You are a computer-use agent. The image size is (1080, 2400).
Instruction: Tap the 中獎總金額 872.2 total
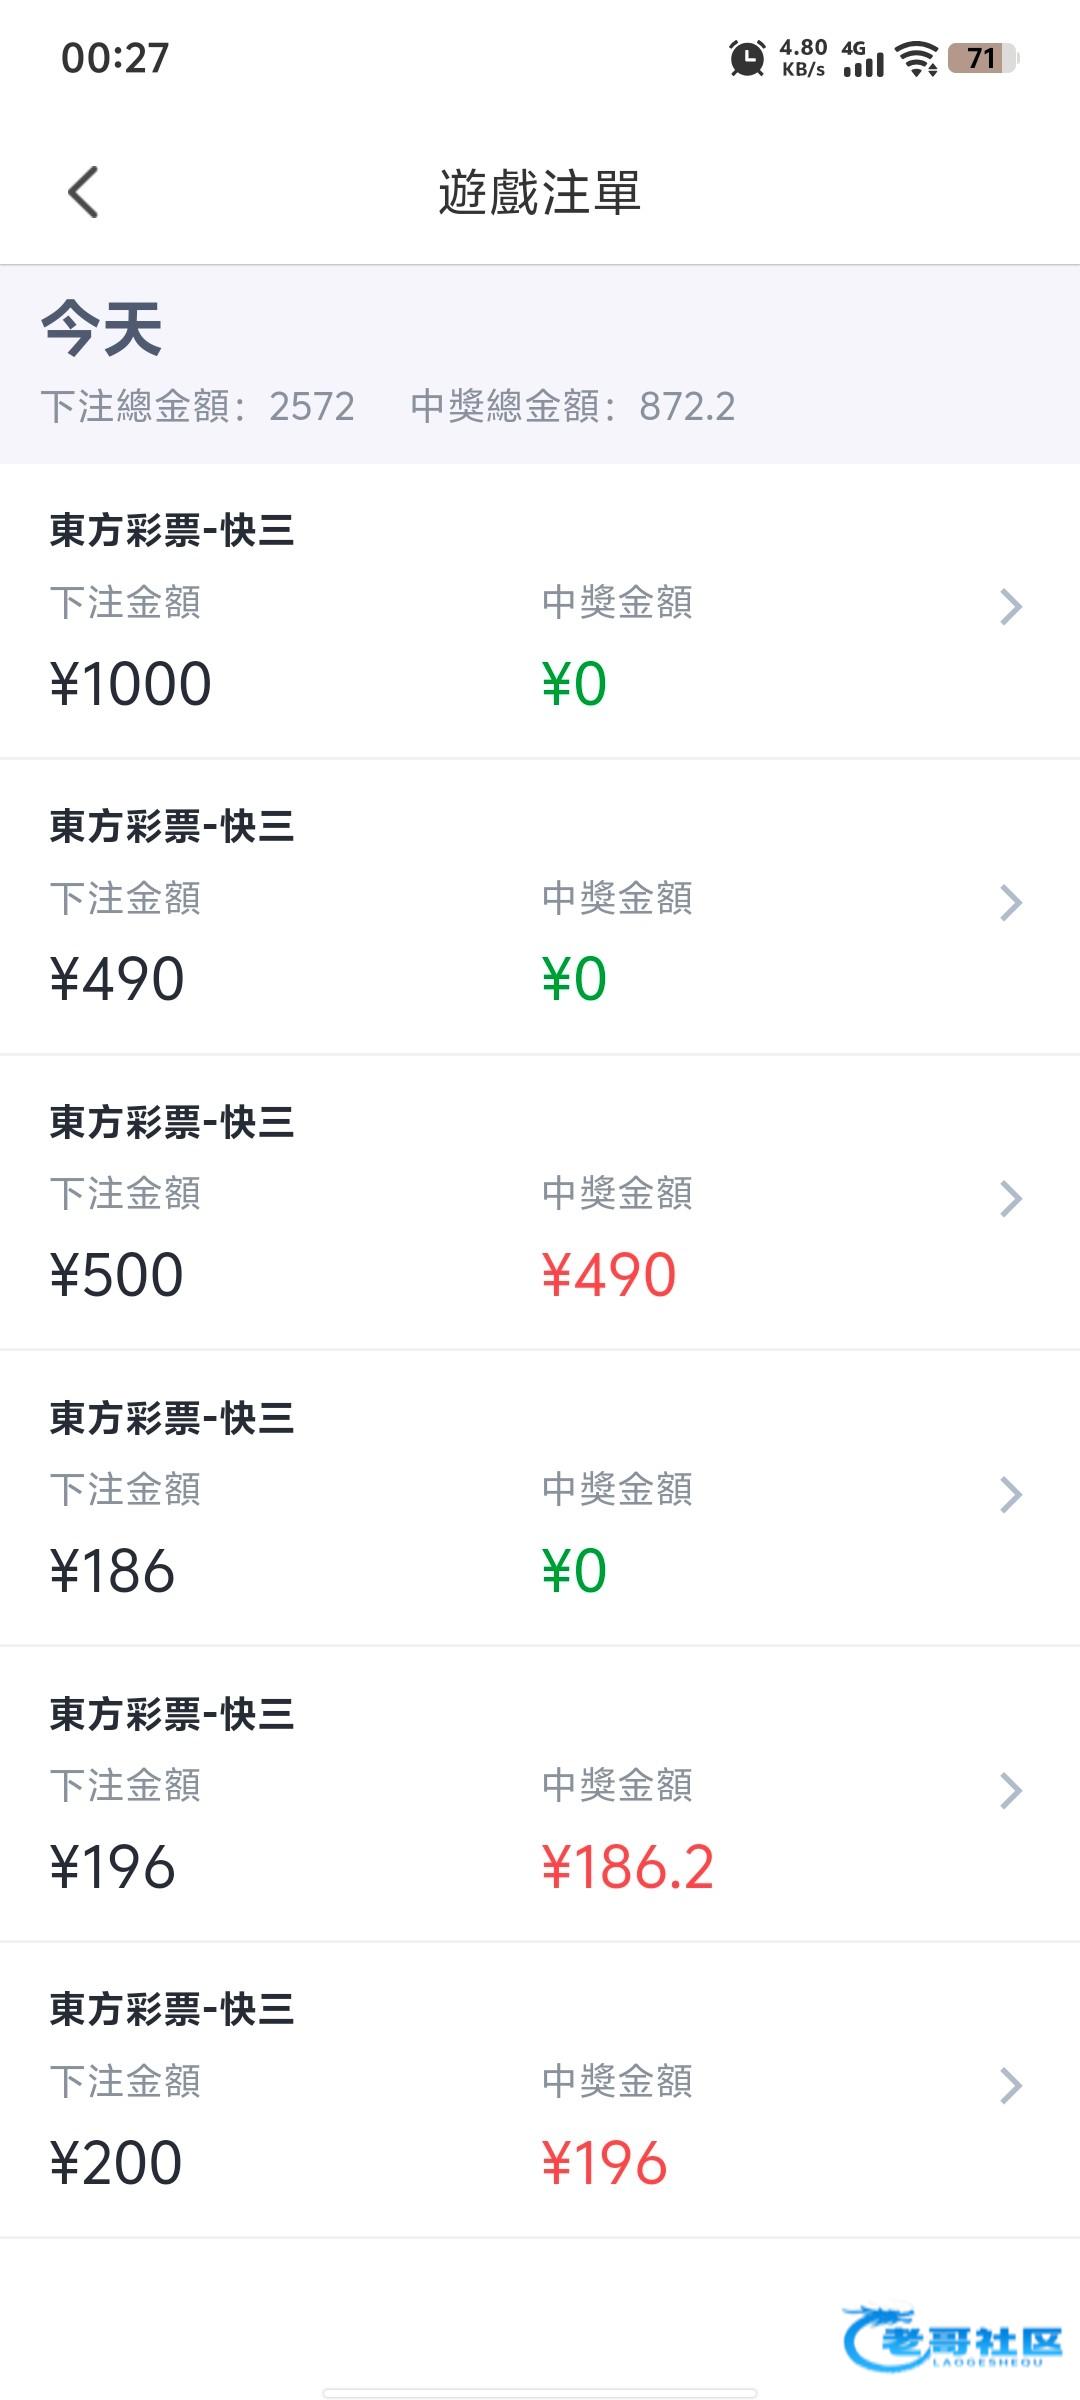pos(572,407)
